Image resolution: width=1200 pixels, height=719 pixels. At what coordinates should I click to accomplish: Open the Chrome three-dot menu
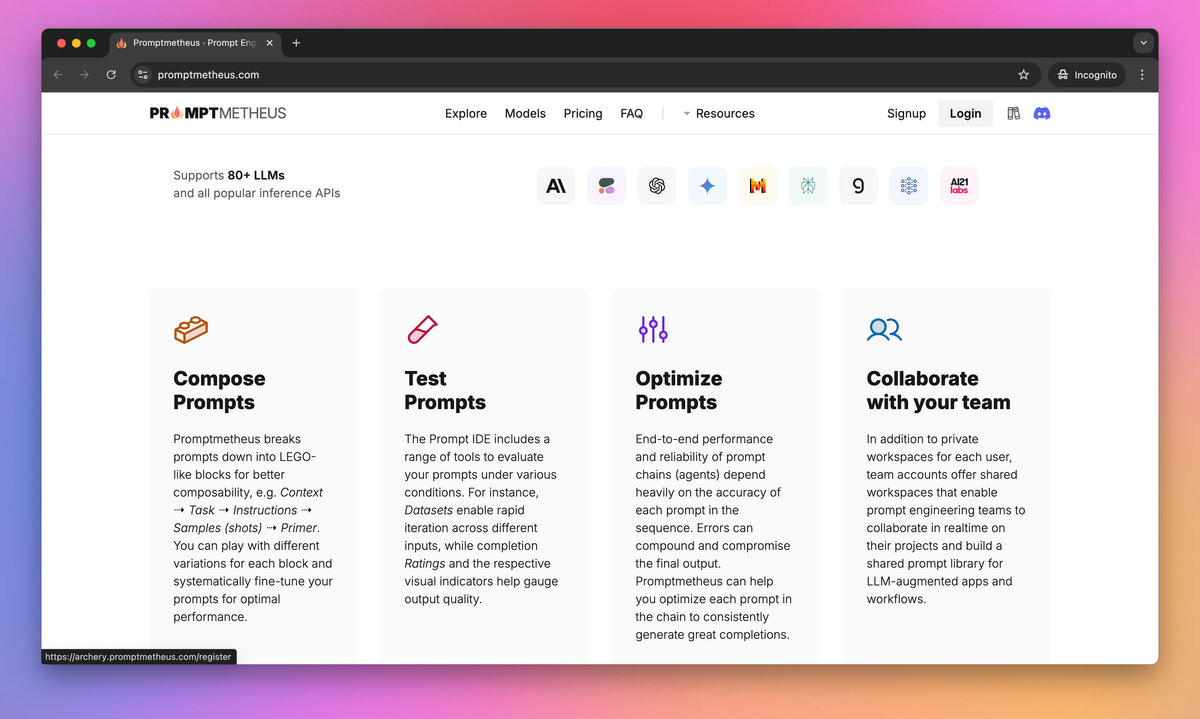[1142, 75]
